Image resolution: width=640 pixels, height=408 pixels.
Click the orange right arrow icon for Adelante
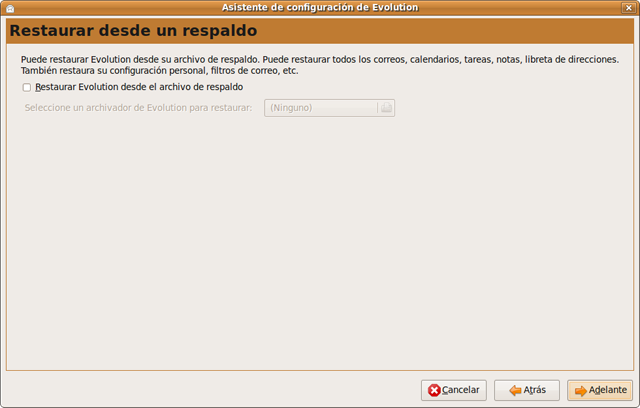580,390
